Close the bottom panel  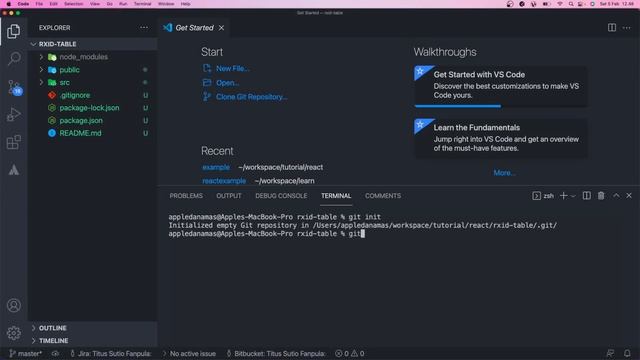629,196
